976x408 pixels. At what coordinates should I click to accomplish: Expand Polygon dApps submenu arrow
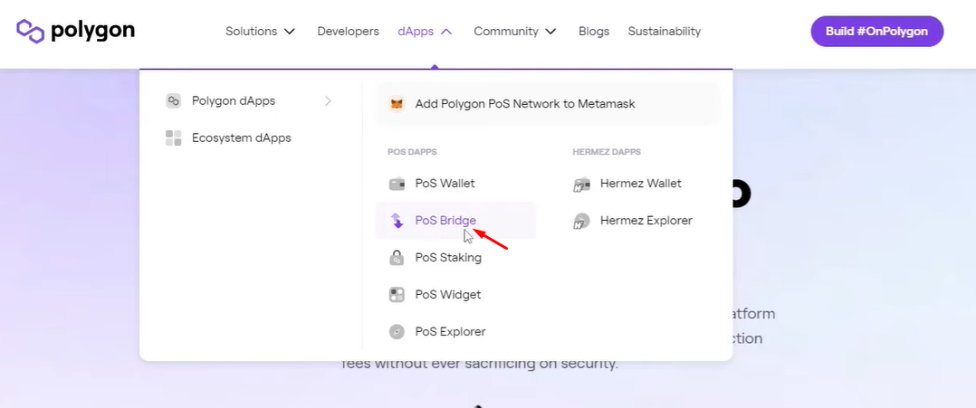[328, 101]
